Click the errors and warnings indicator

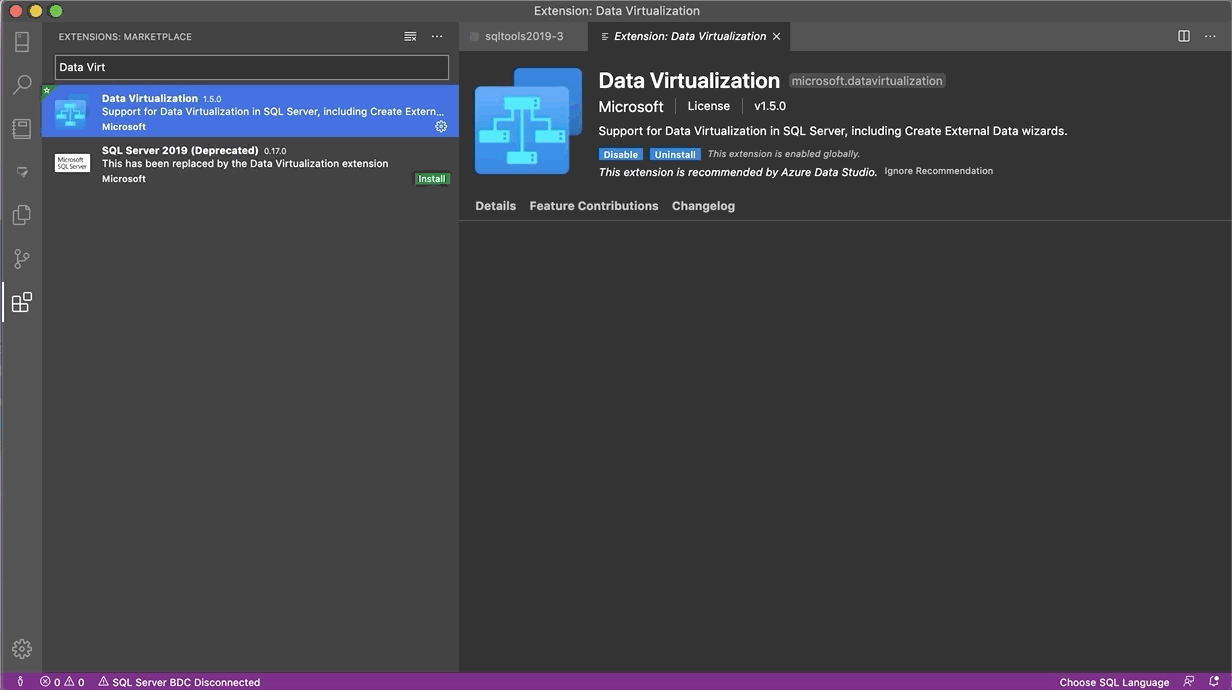[62, 681]
